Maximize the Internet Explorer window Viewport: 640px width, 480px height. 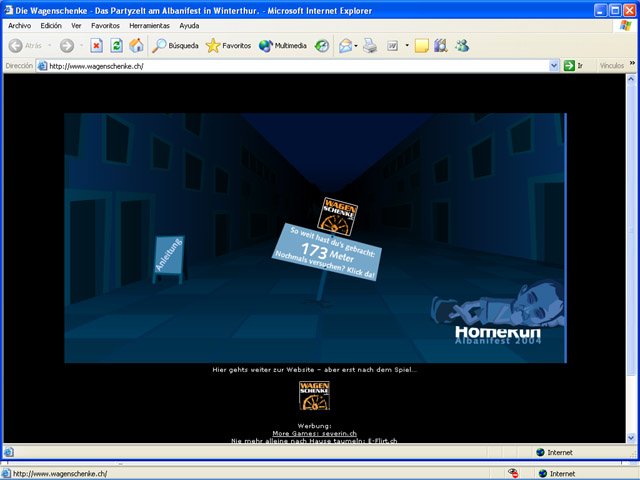[614, 10]
